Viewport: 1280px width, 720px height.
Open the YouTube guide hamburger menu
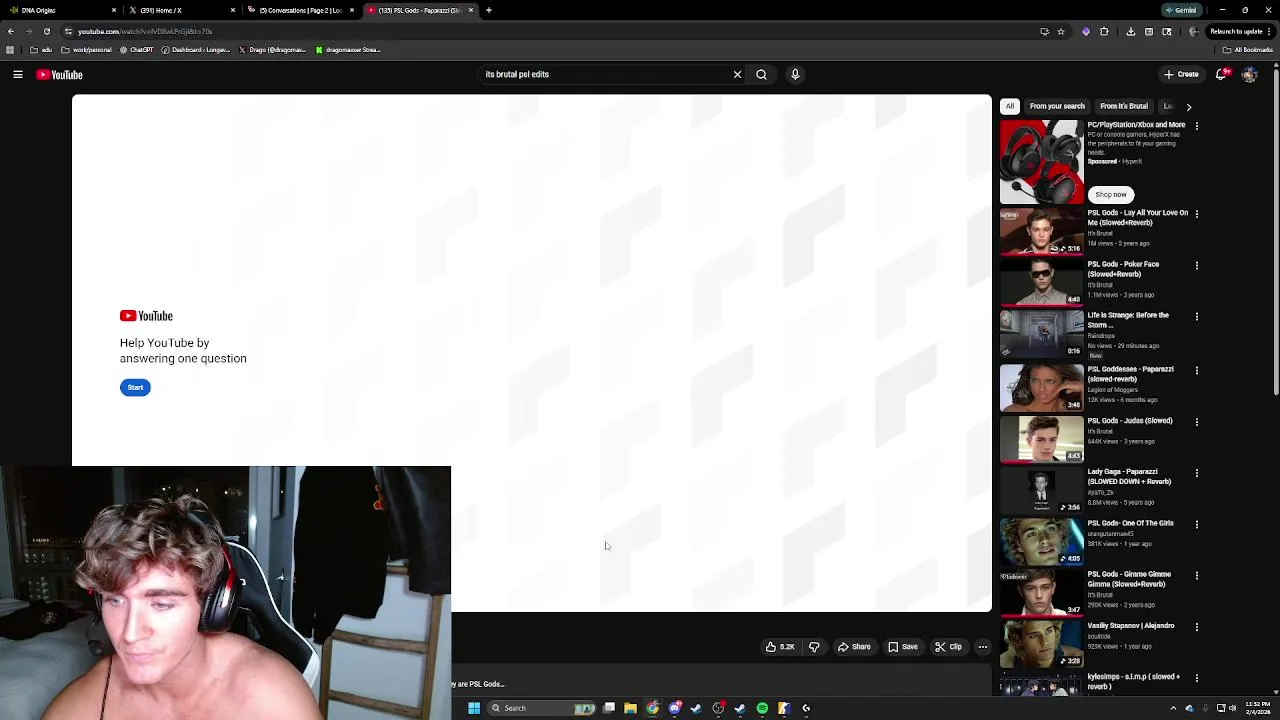click(18, 74)
